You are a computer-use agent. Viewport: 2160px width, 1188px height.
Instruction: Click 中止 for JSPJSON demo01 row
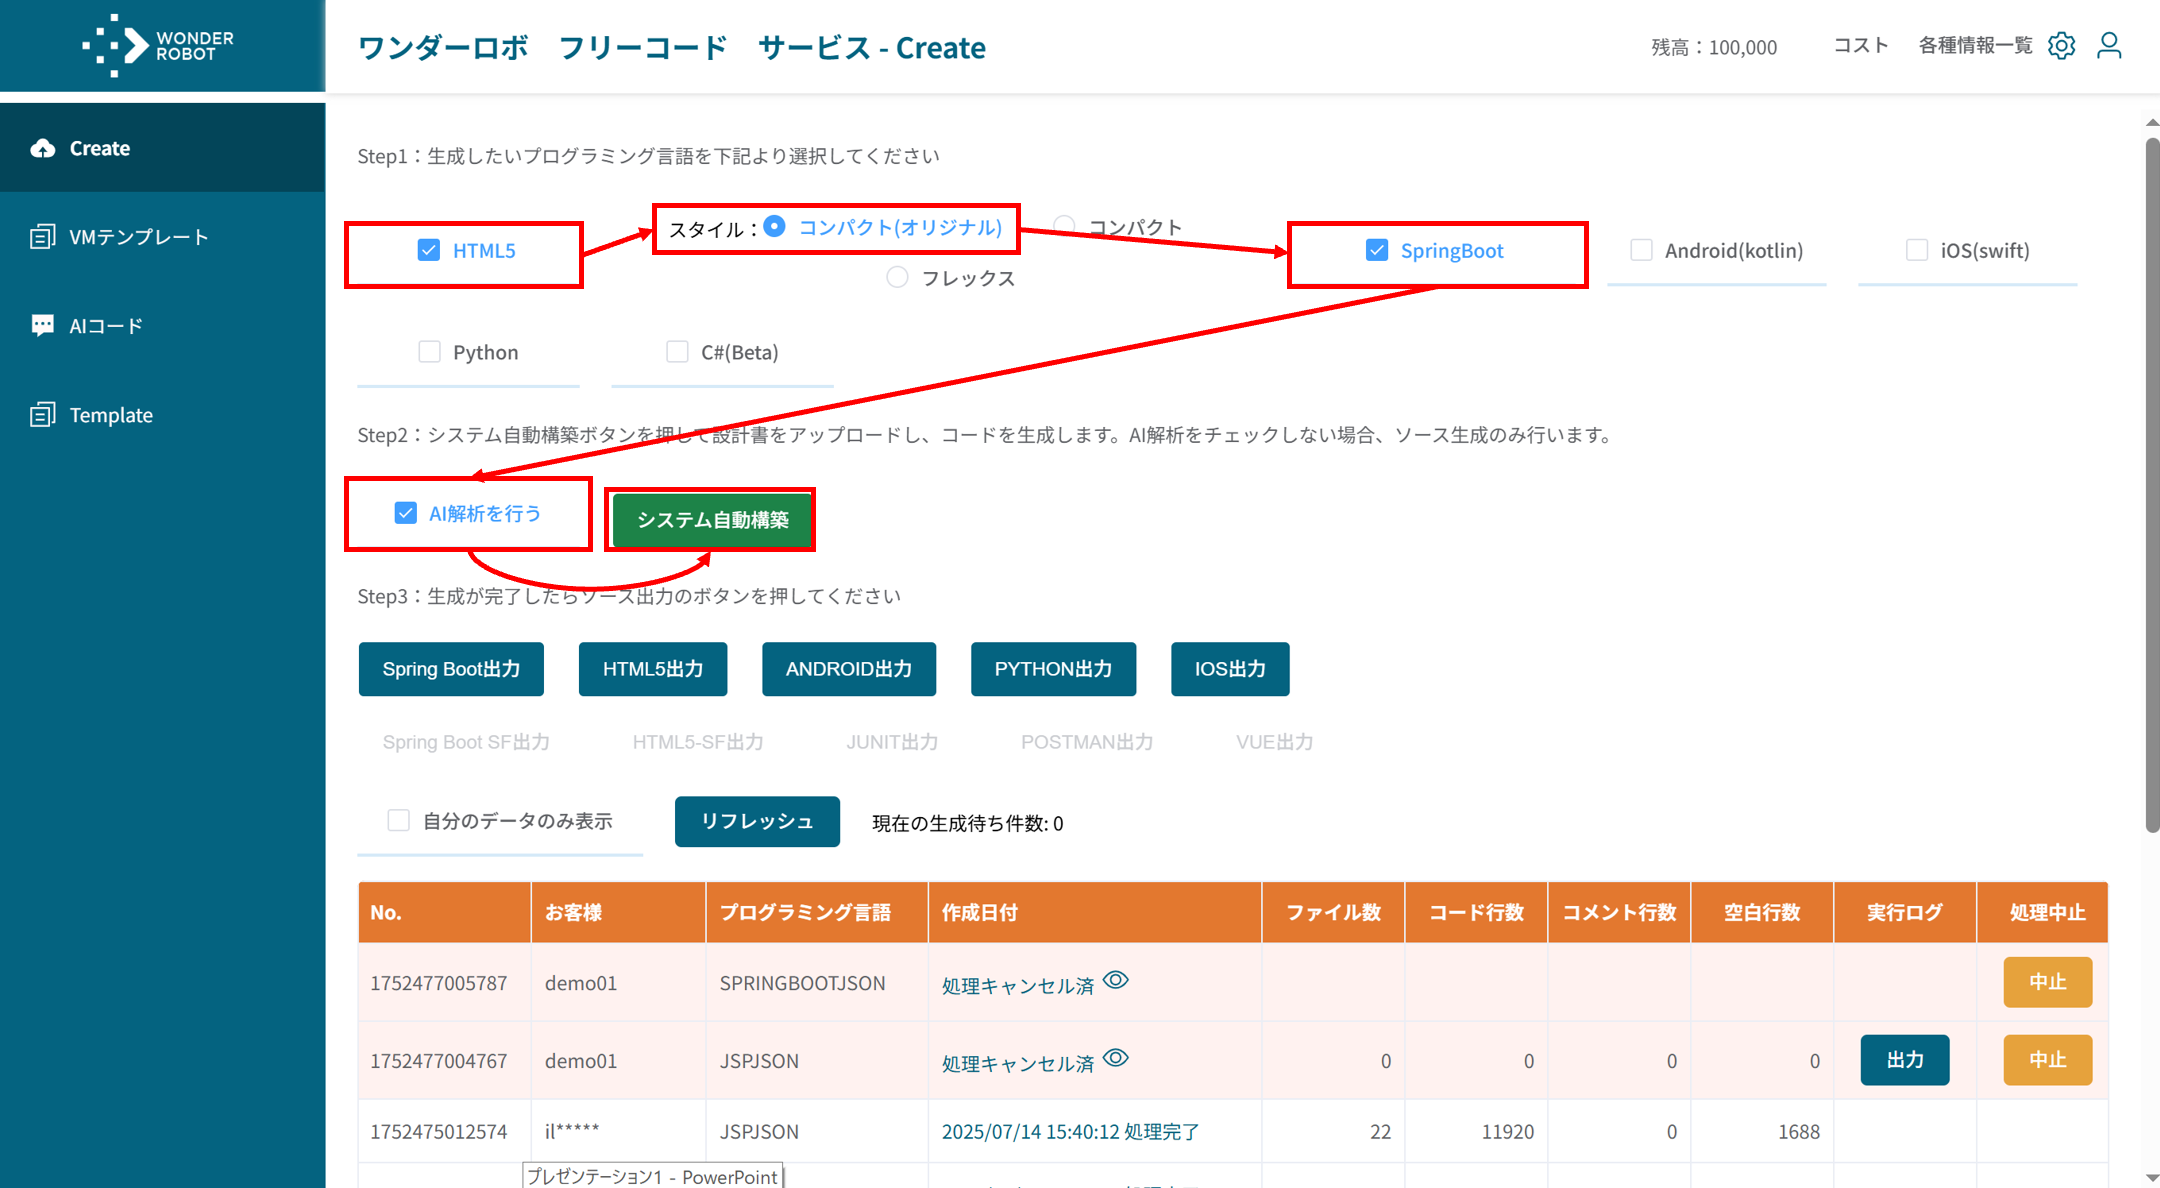(x=2047, y=1060)
